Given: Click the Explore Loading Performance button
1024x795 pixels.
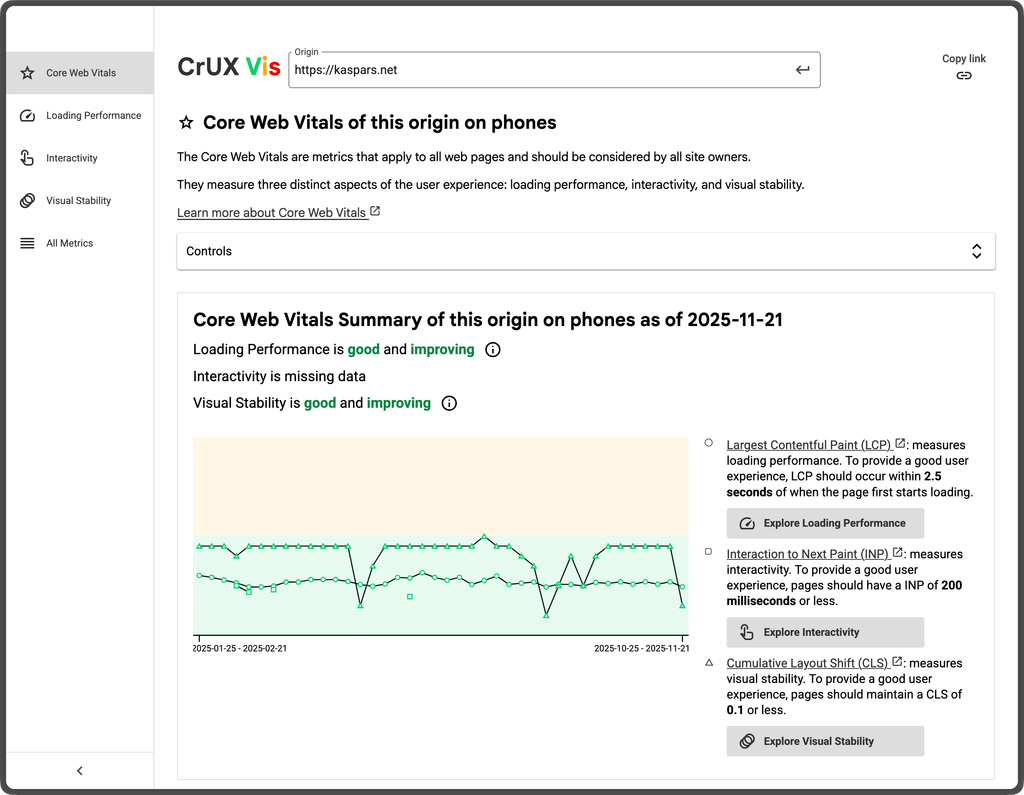Looking at the screenshot, I should [825, 523].
